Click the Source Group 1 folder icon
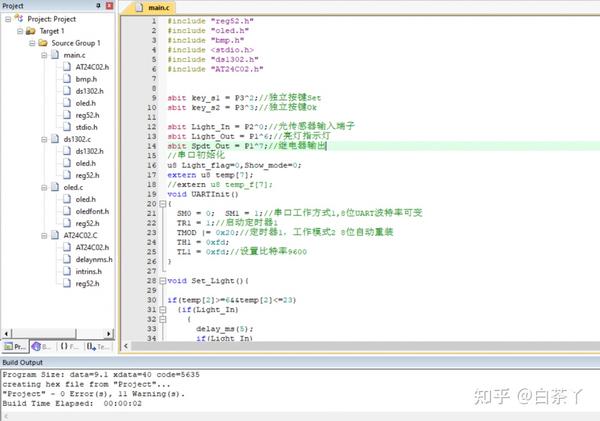Screen dimensions: 600x421 click(x=43, y=43)
